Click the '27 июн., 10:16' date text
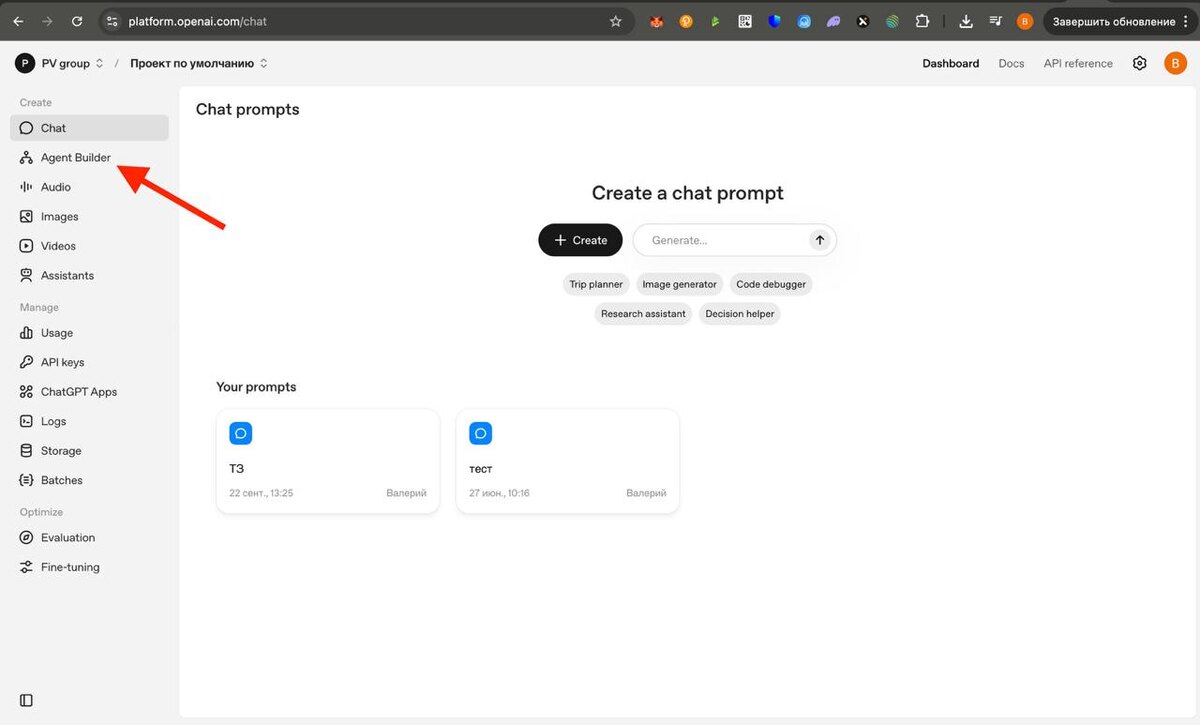Viewport: 1200px width, 725px height. (x=500, y=493)
